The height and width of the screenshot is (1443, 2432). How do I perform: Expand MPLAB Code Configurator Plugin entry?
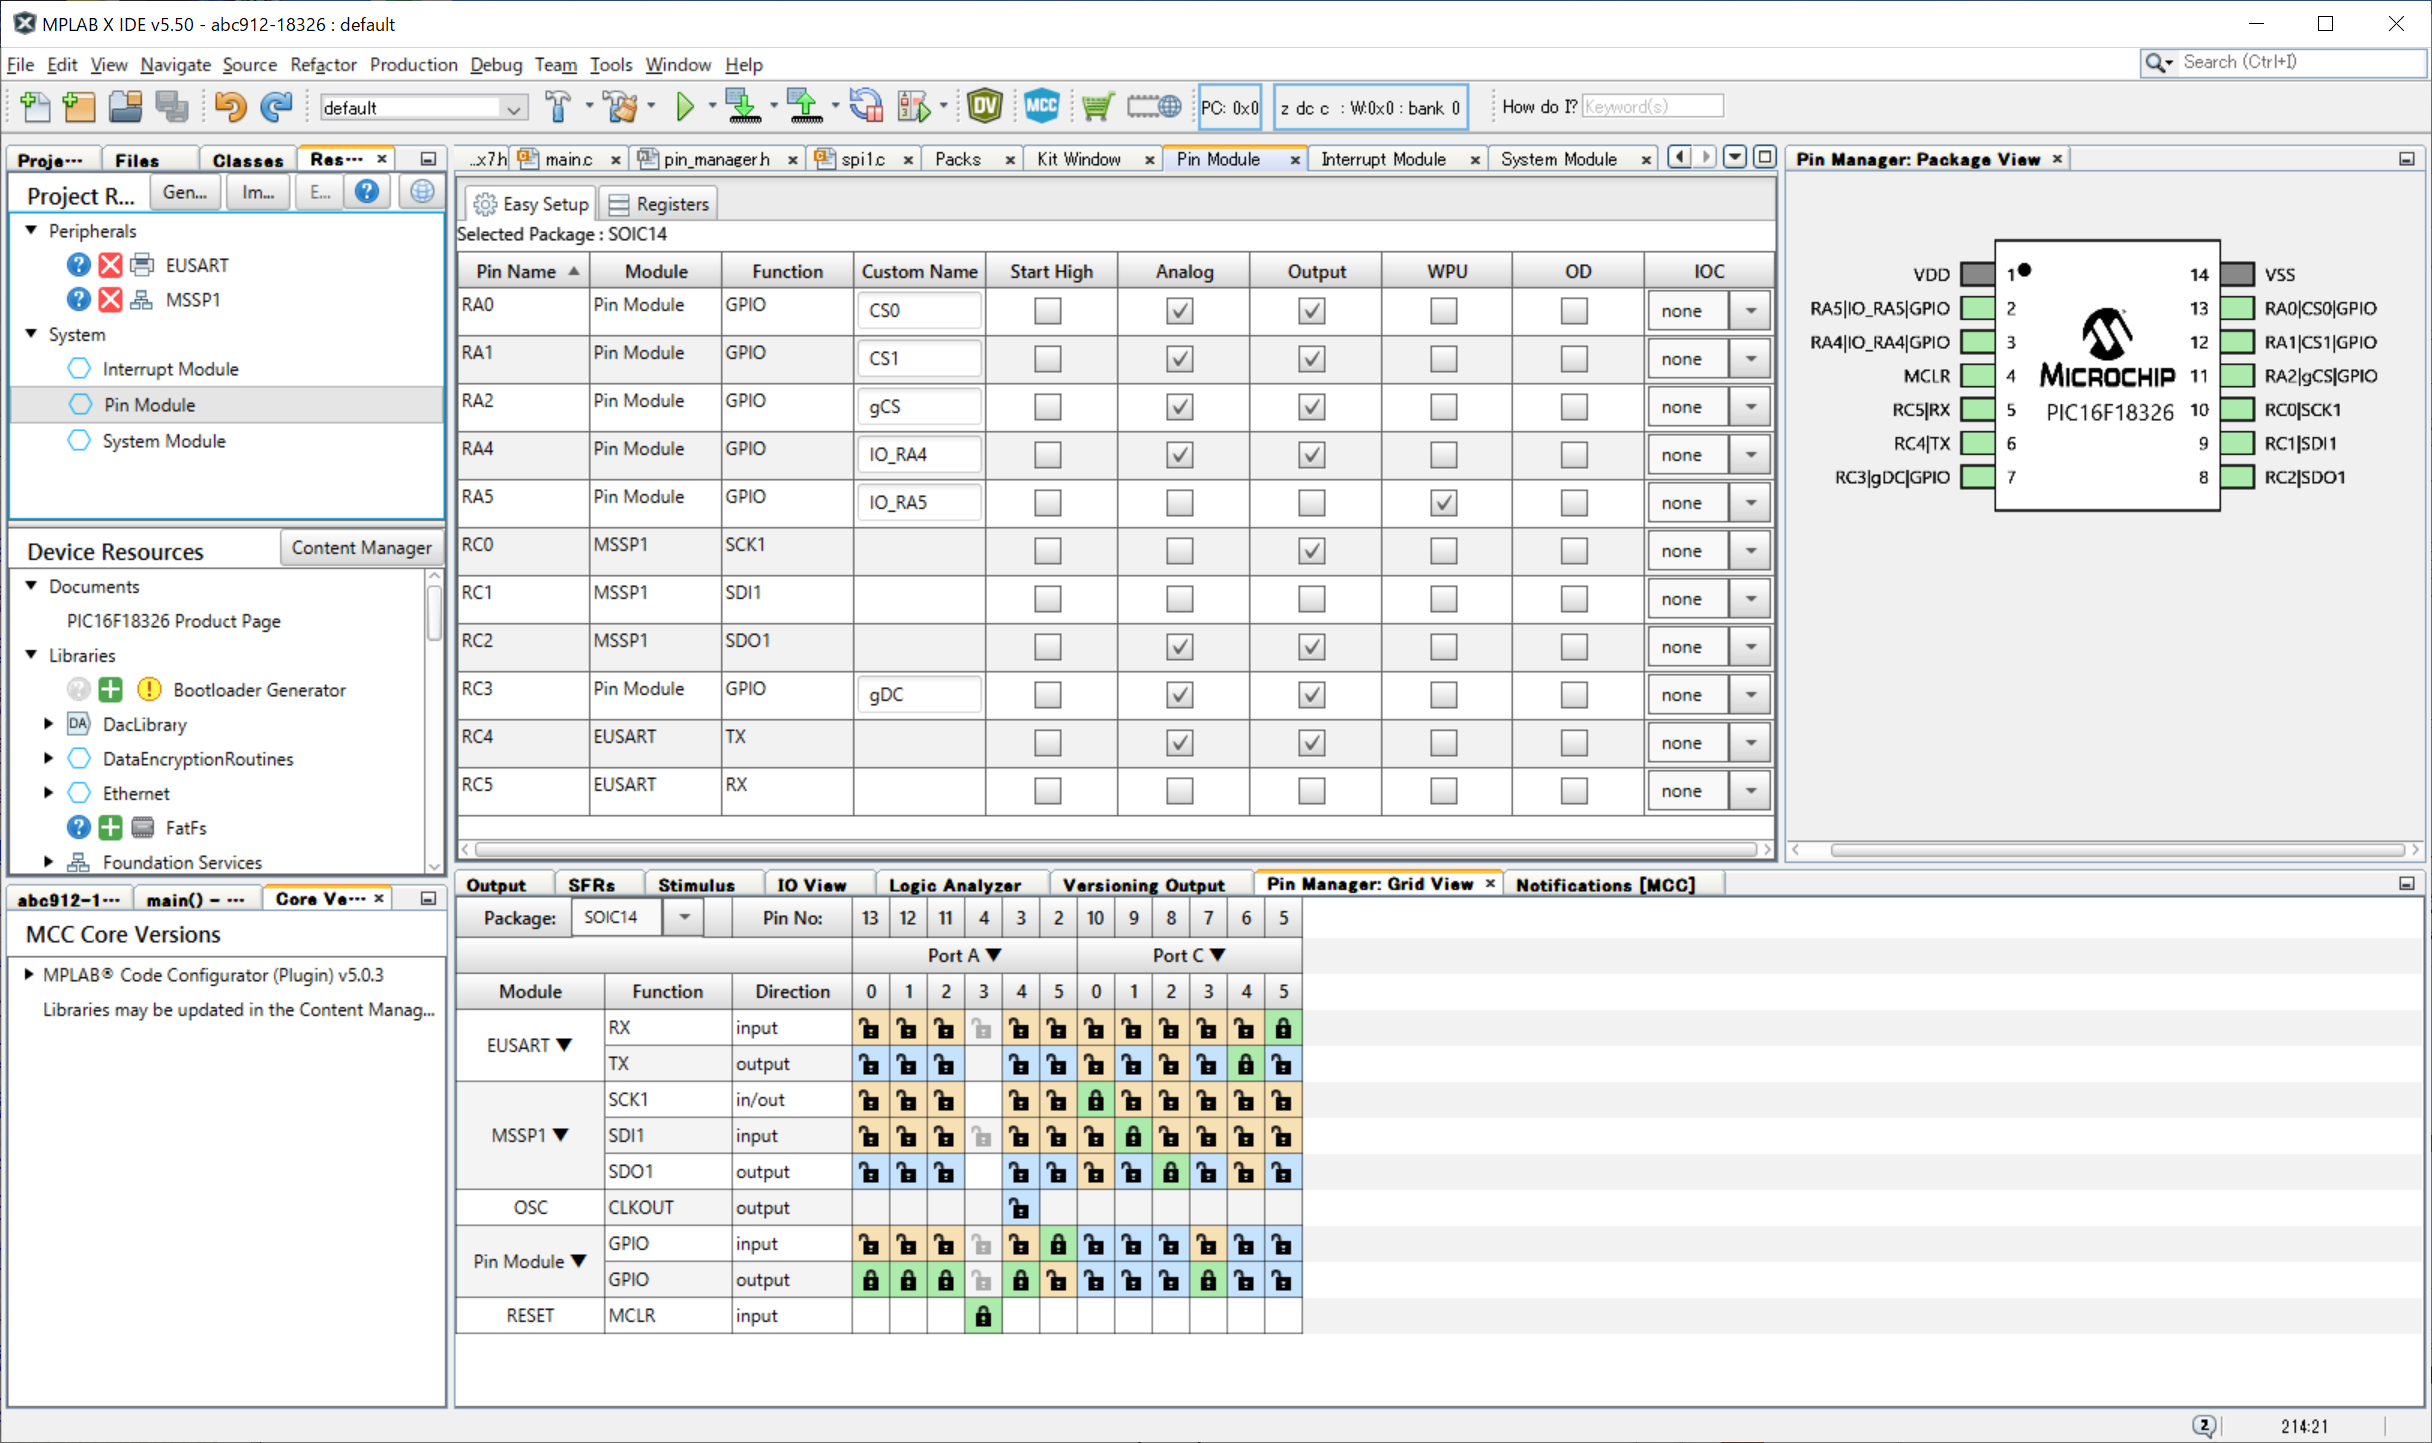29,974
